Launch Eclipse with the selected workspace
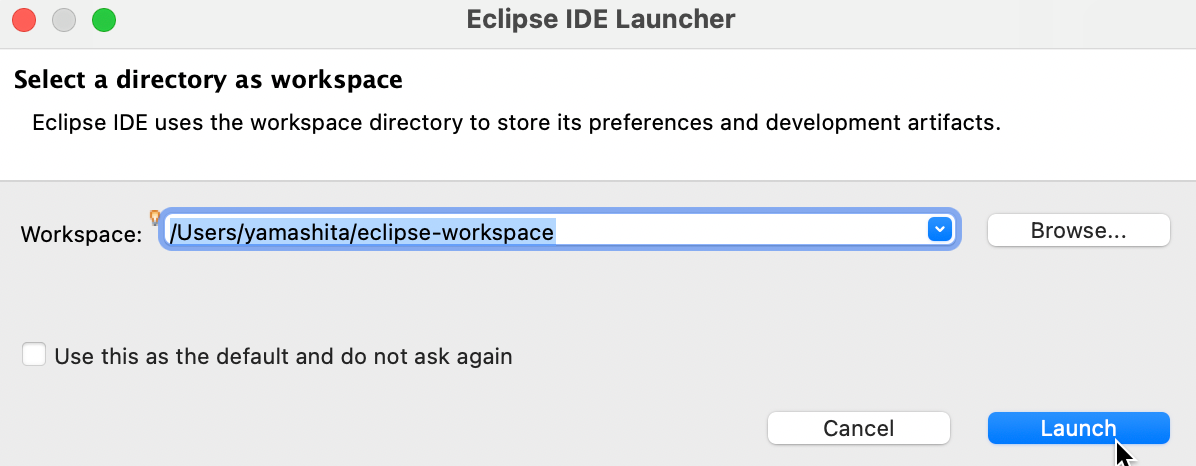The width and height of the screenshot is (1196, 466). click(x=1079, y=428)
